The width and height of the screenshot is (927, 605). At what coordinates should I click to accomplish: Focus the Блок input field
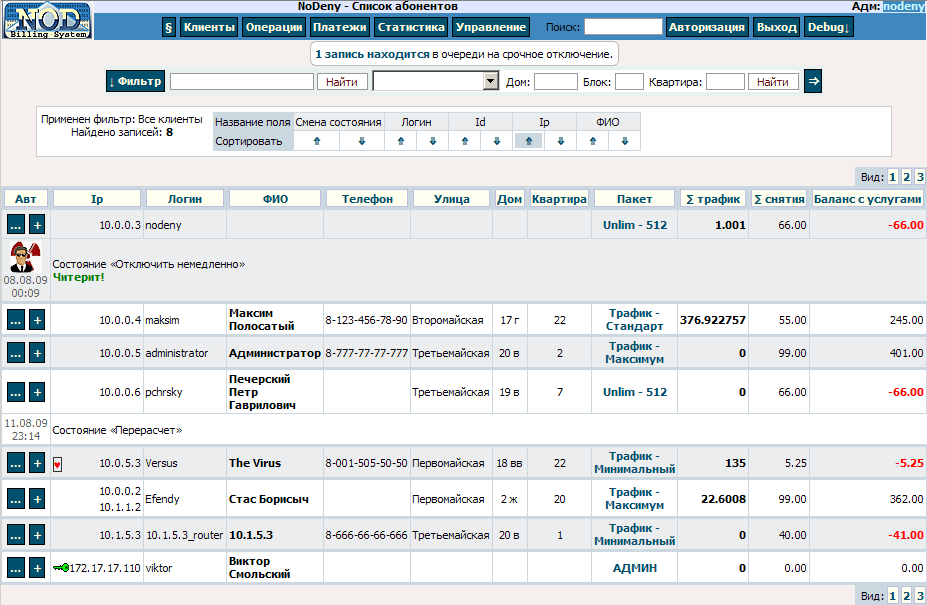point(629,82)
